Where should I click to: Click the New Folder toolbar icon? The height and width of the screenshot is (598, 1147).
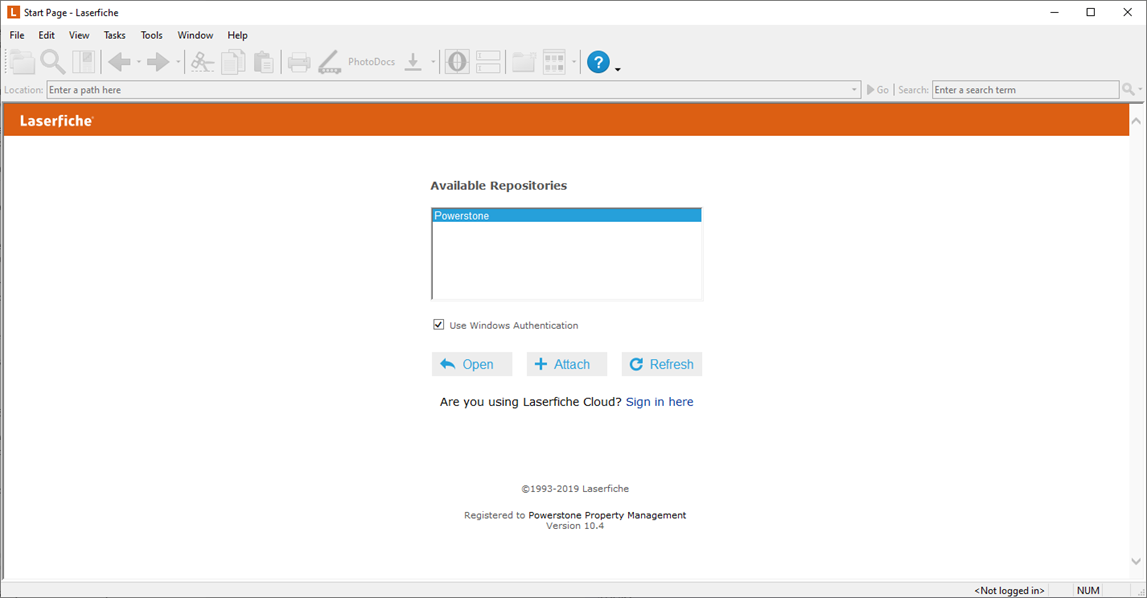(x=524, y=62)
